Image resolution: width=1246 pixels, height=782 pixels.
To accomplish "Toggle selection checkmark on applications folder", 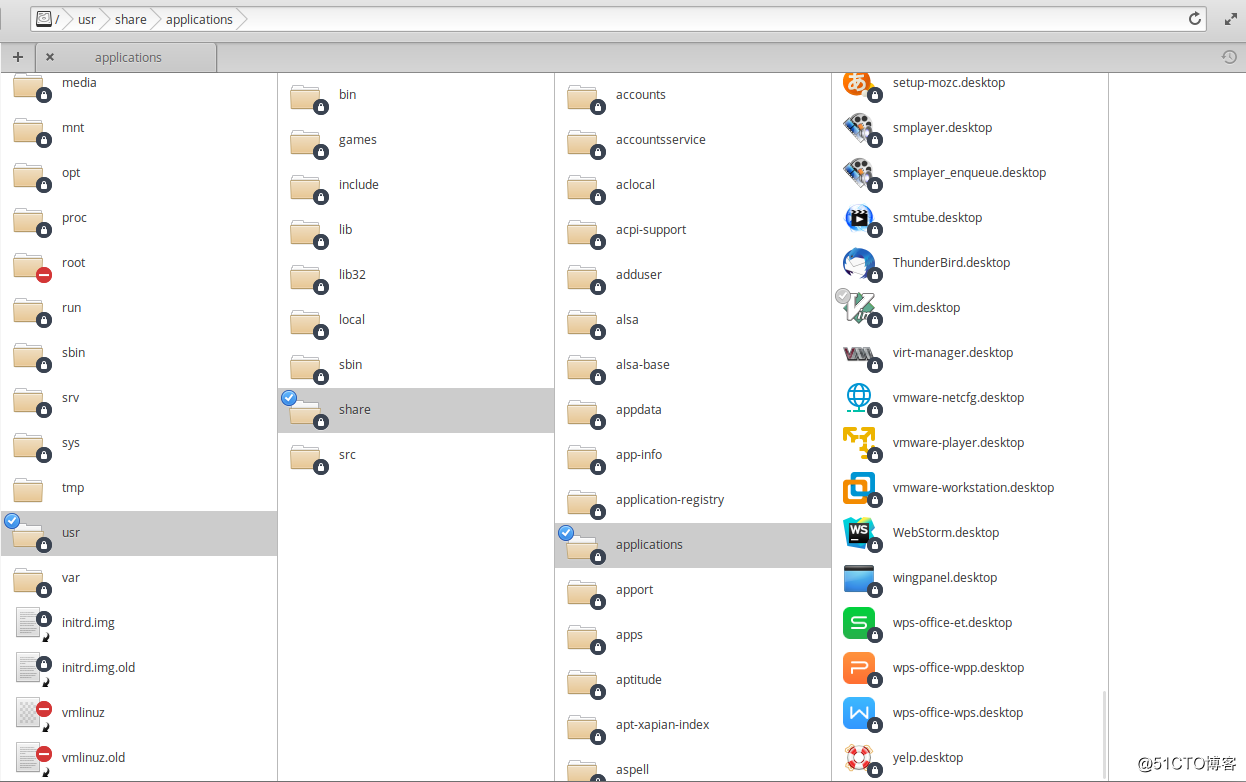I will pos(566,532).
